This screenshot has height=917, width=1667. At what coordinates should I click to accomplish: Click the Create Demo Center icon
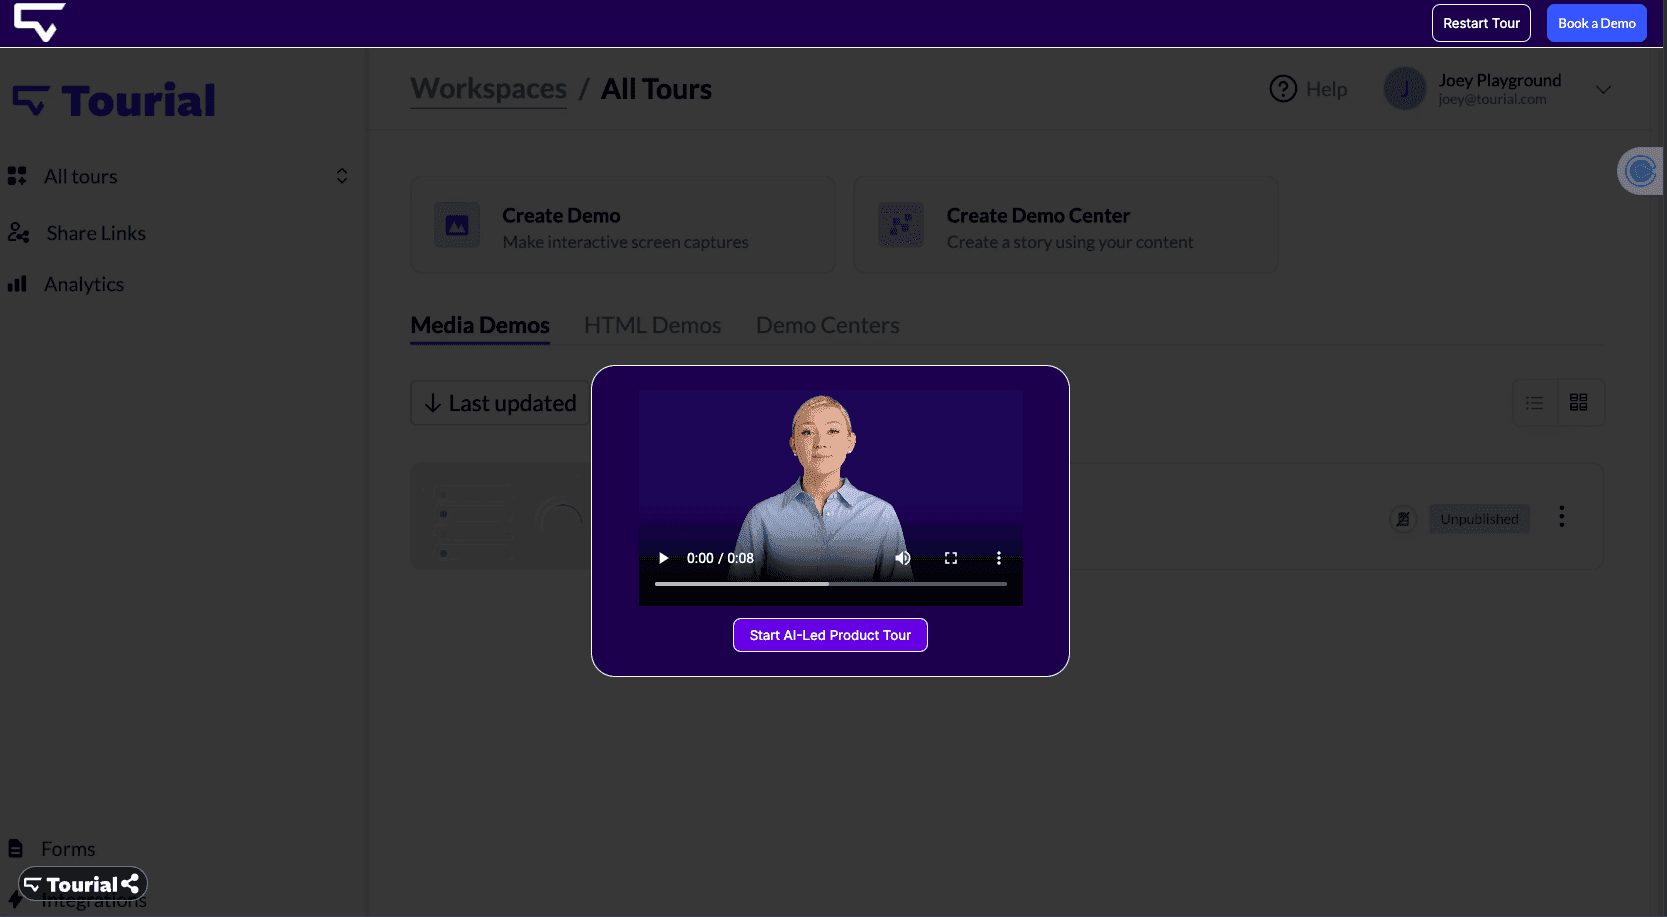(900, 224)
